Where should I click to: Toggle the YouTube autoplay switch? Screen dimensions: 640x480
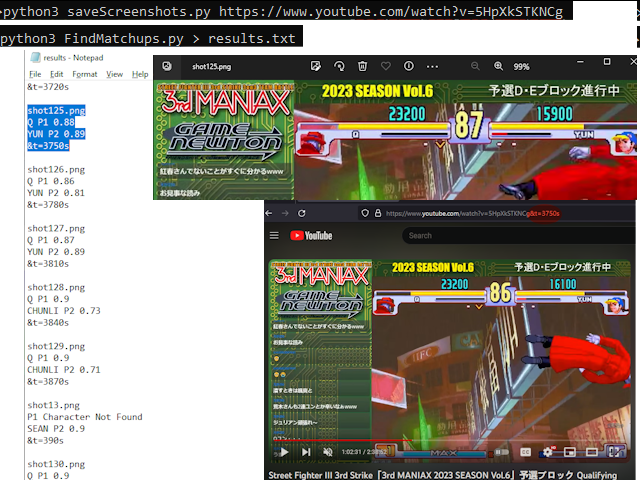tap(502, 452)
